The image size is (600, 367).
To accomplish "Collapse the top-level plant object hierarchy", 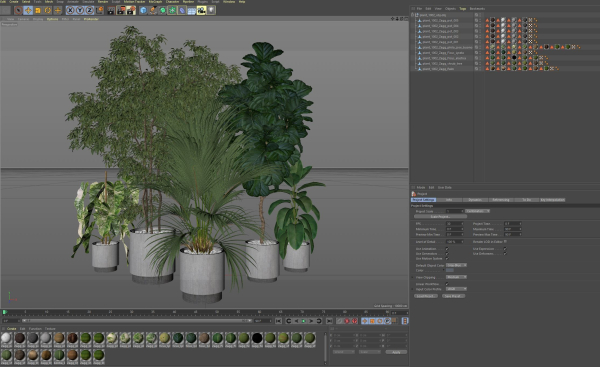I will coord(413,15).
